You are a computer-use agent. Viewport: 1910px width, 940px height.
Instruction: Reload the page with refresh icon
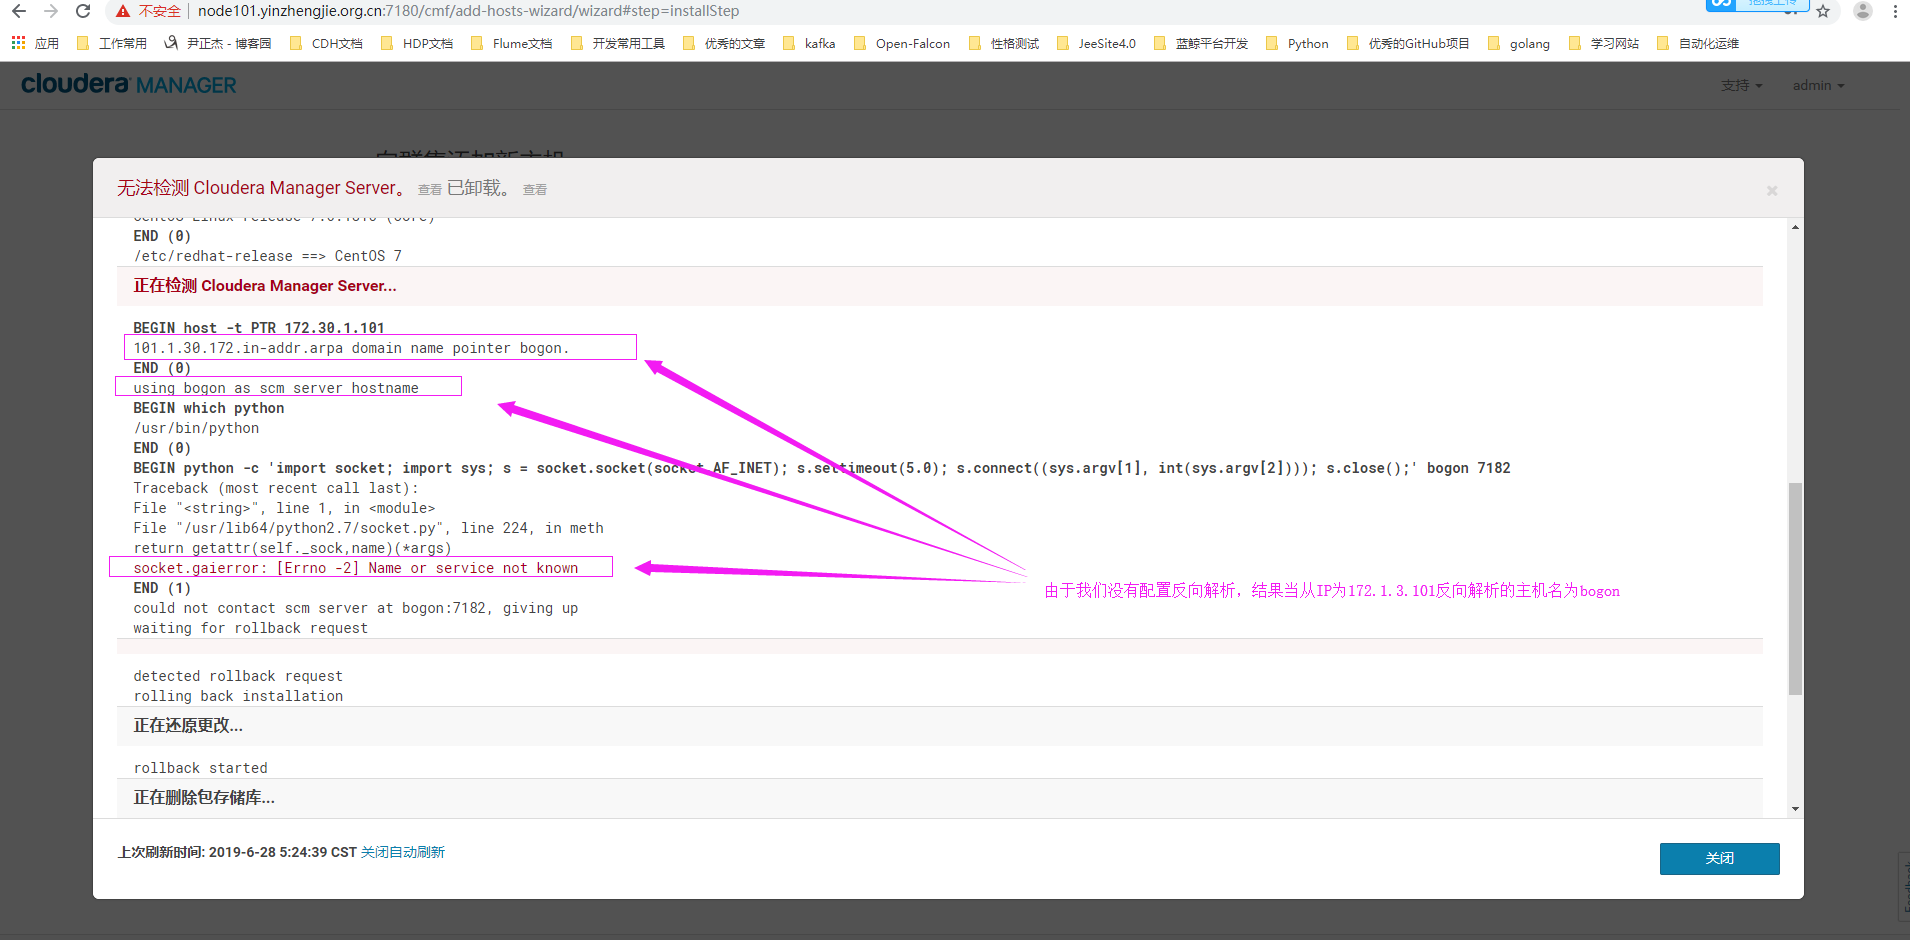[x=84, y=11]
